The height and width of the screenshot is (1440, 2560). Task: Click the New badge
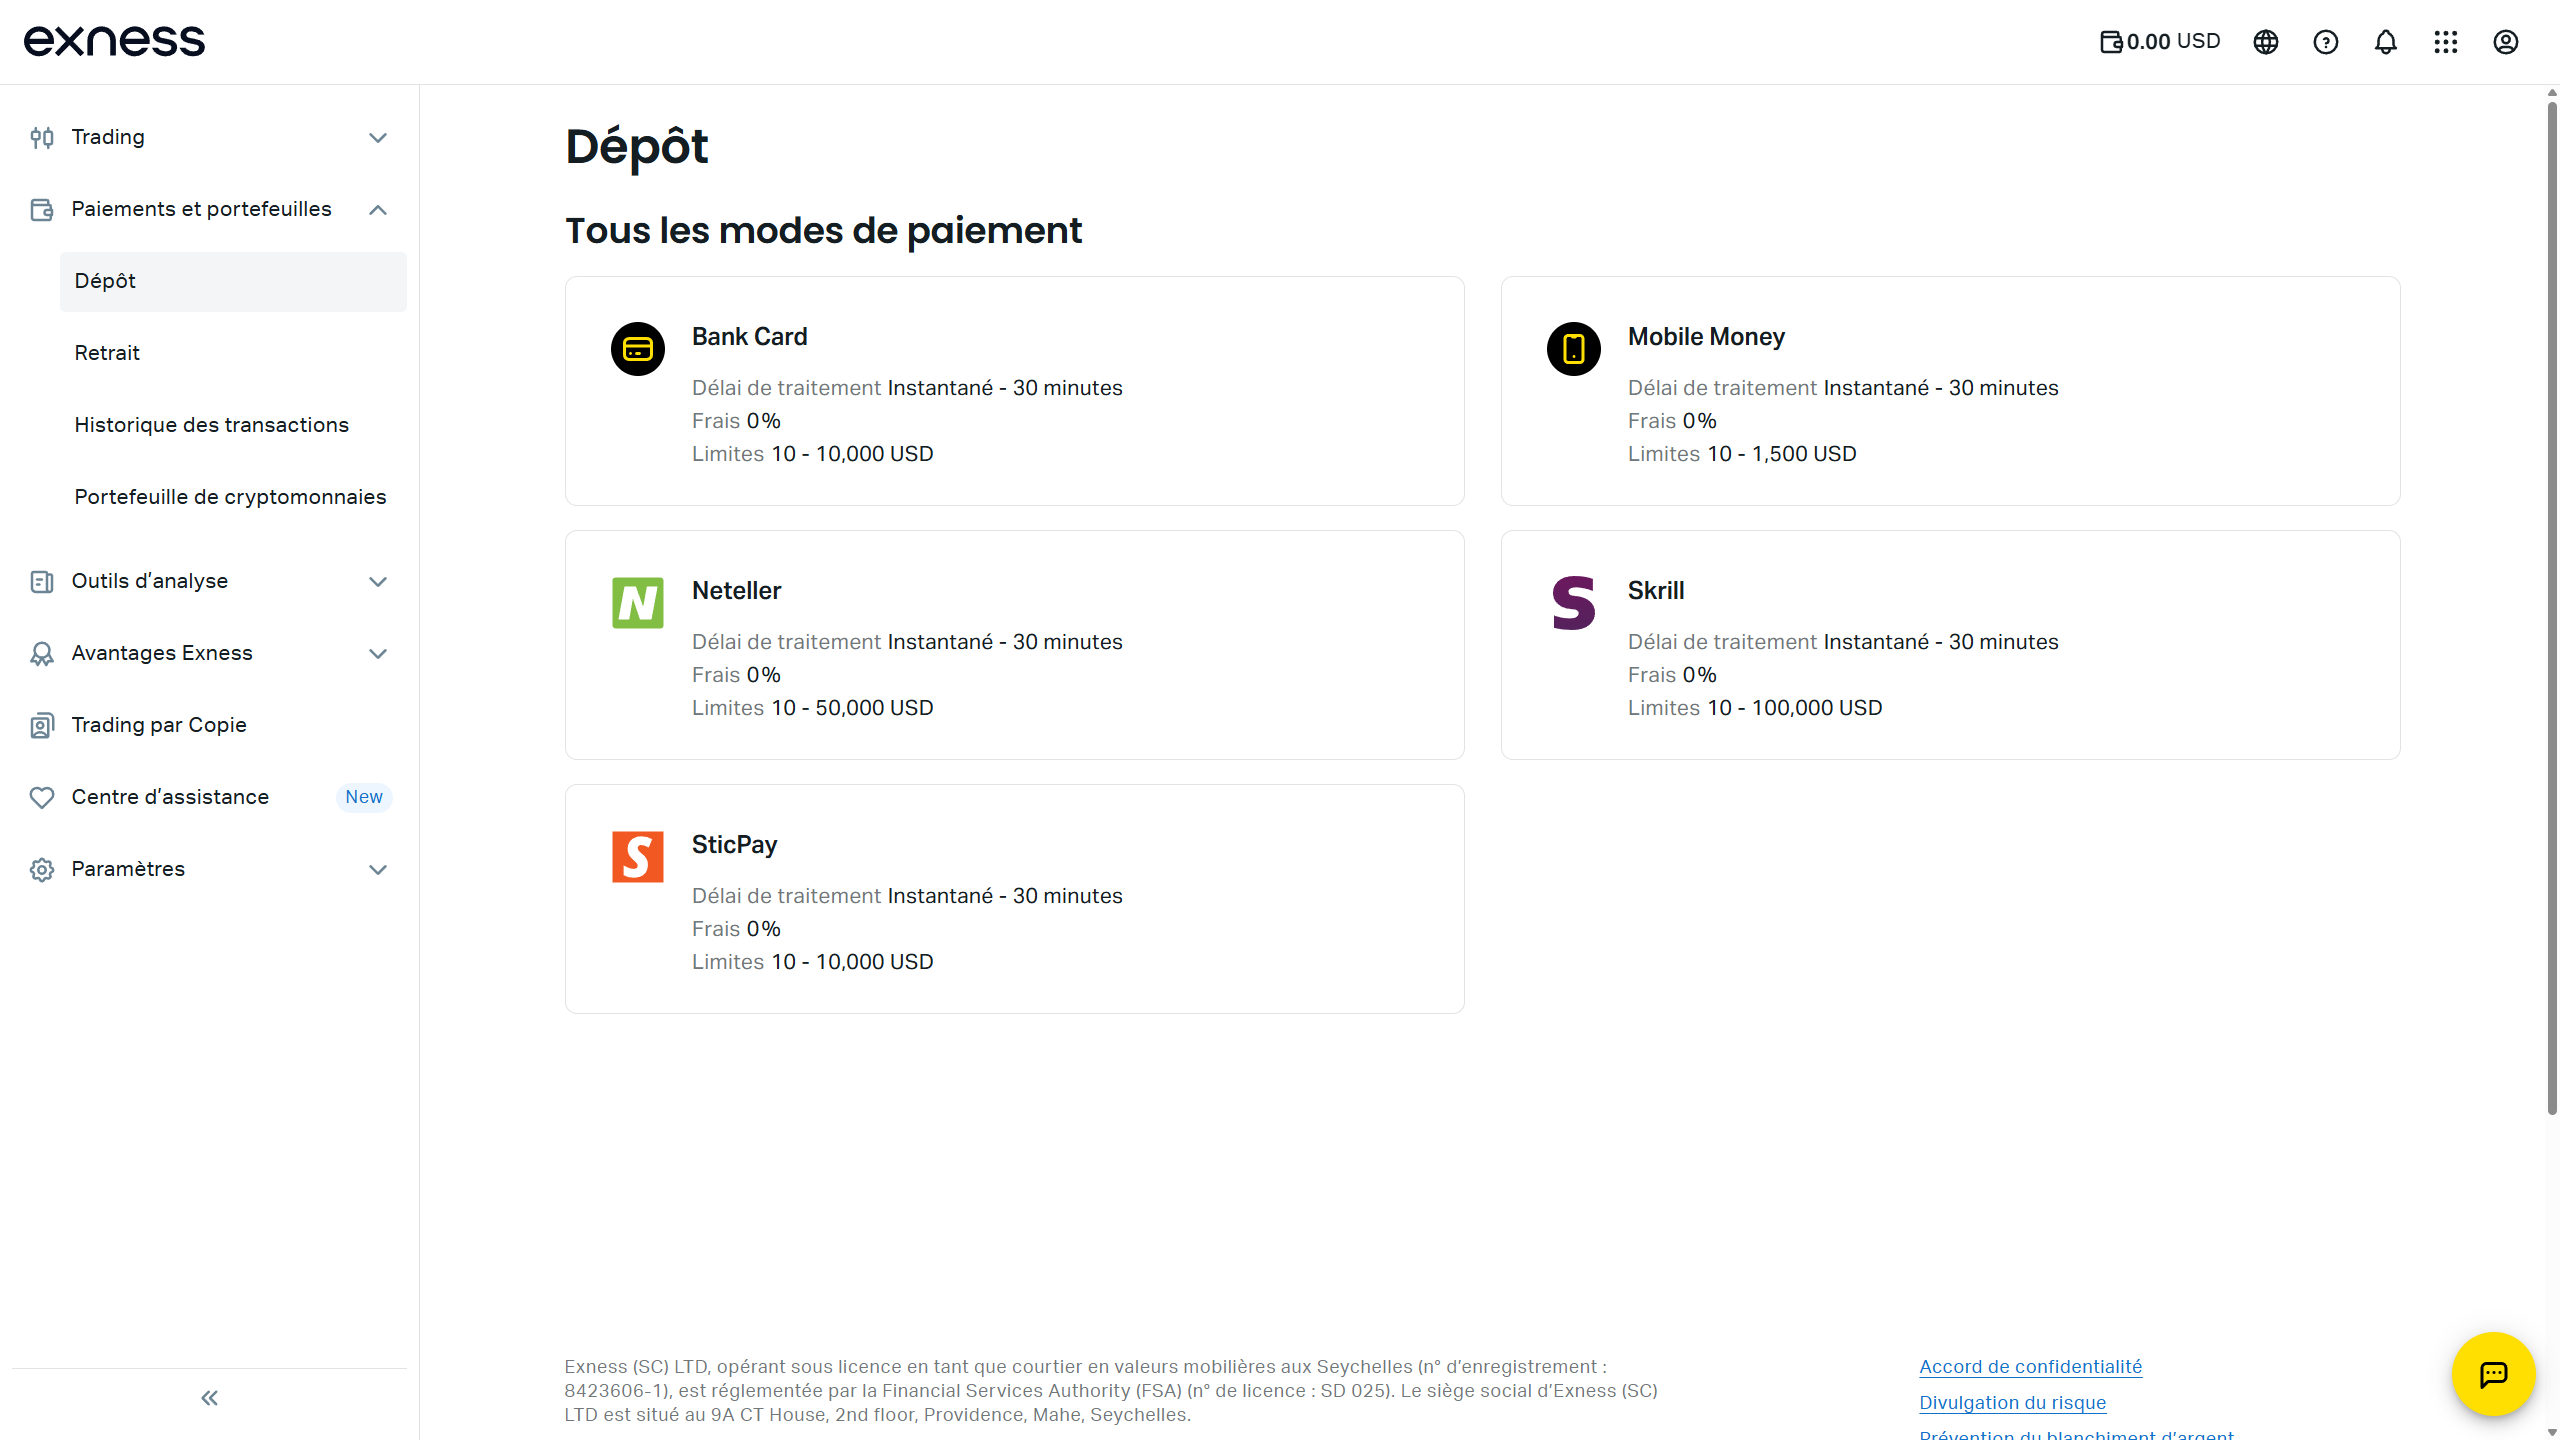(x=364, y=797)
